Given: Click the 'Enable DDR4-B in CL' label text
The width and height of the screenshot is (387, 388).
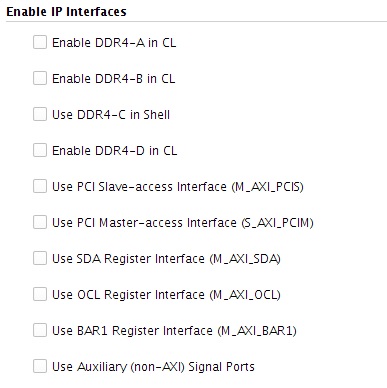Looking at the screenshot, I should (x=113, y=79).
